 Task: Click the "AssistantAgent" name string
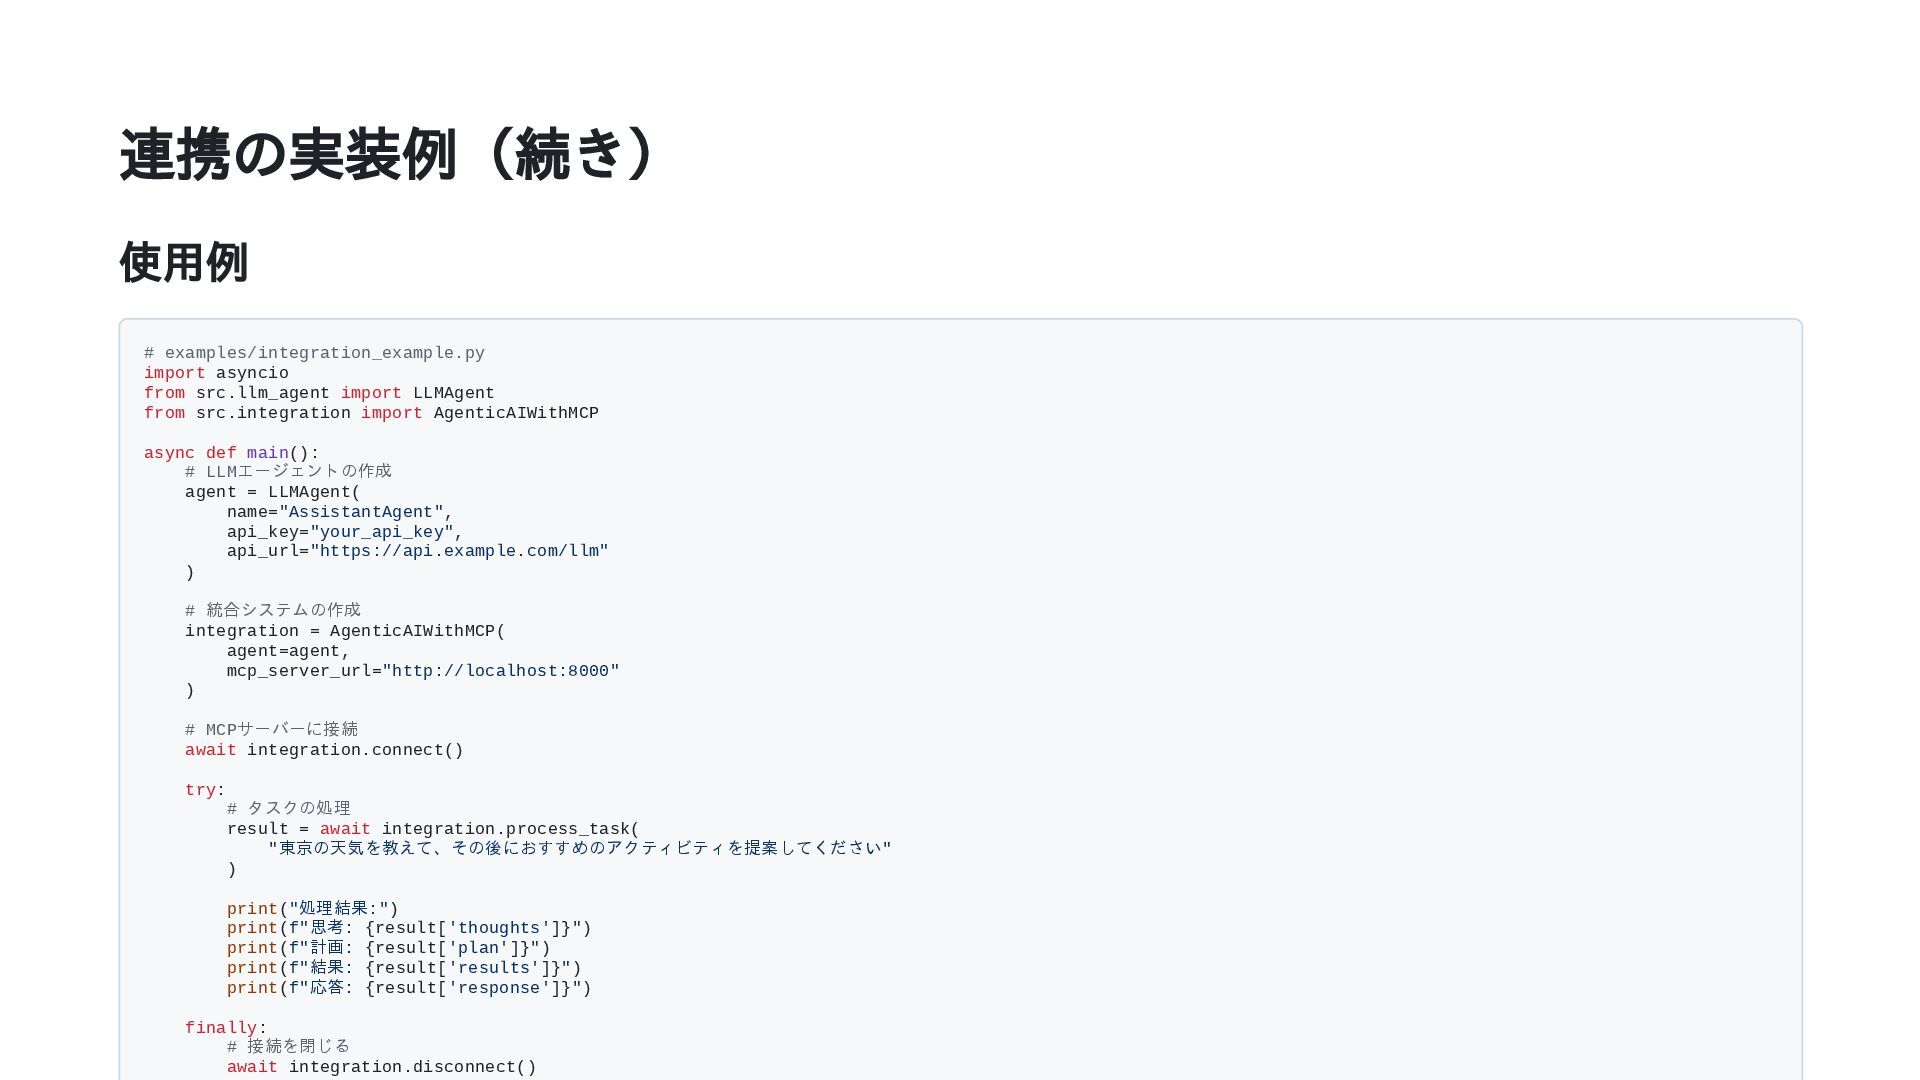[x=361, y=512]
